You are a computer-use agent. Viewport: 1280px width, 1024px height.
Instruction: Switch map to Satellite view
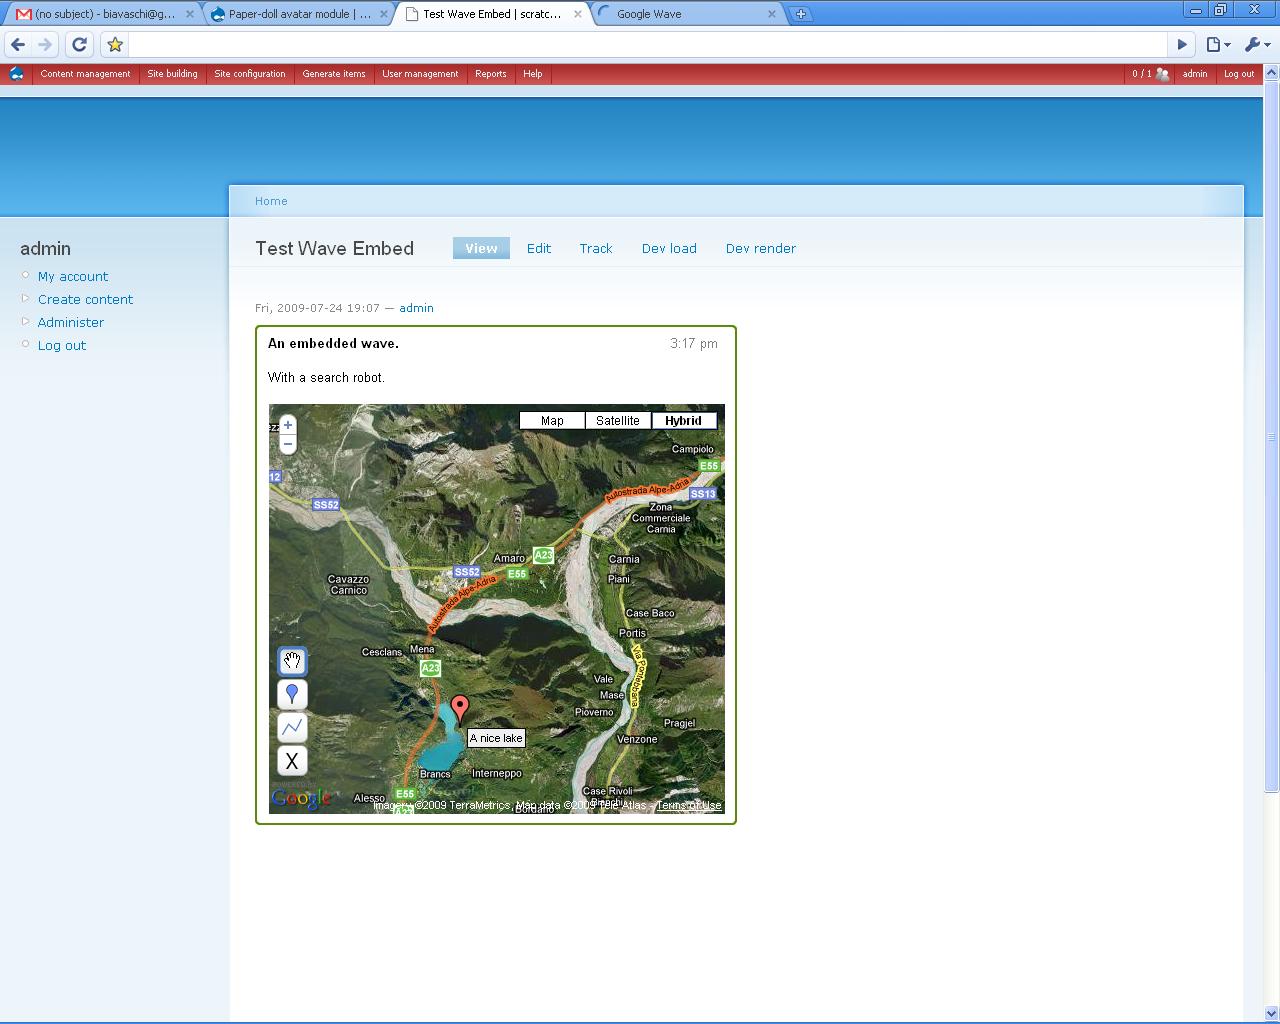click(x=618, y=421)
